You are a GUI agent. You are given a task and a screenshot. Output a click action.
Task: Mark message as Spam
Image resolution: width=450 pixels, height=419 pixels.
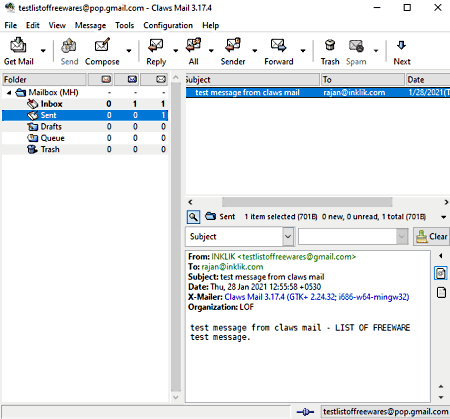pyautogui.click(x=356, y=51)
